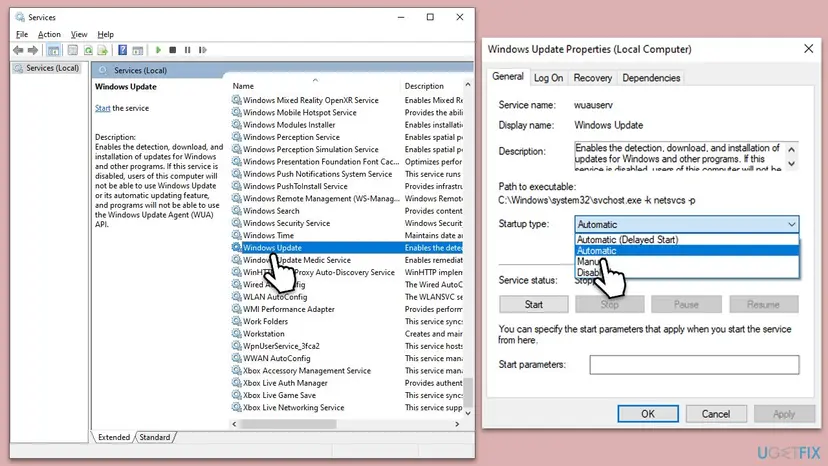This screenshot has height=466, width=828.
Task: Select Services (Local) in the console tree
Action: tap(47, 68)
